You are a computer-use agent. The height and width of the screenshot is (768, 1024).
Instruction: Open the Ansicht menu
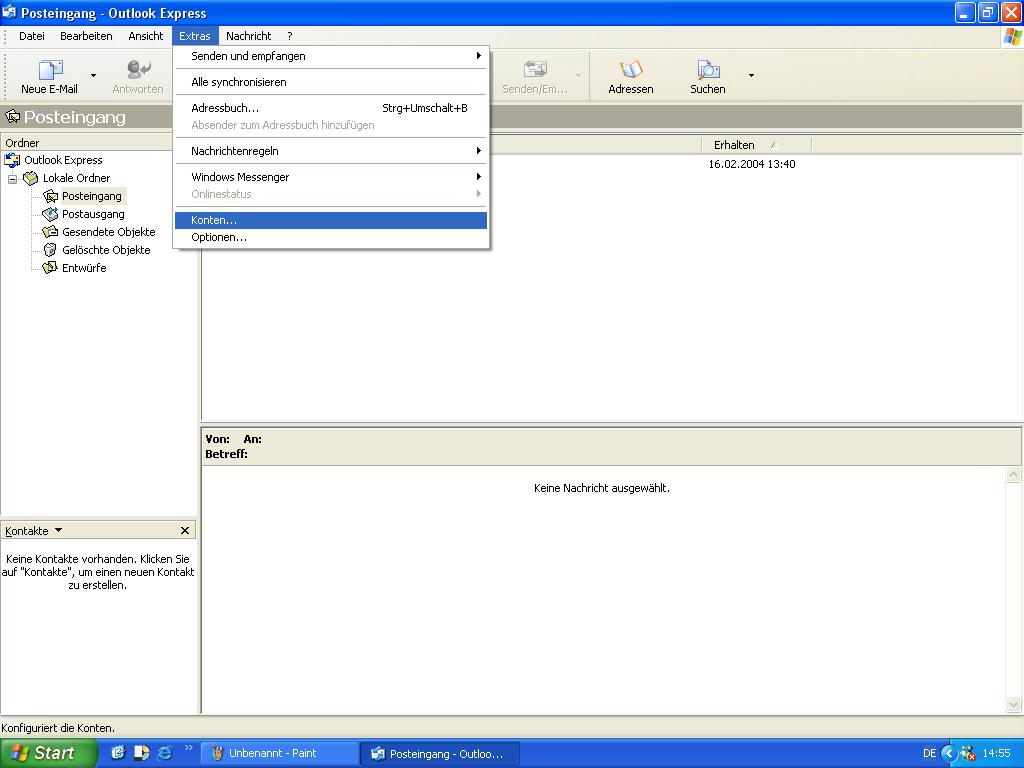[146, 36]
